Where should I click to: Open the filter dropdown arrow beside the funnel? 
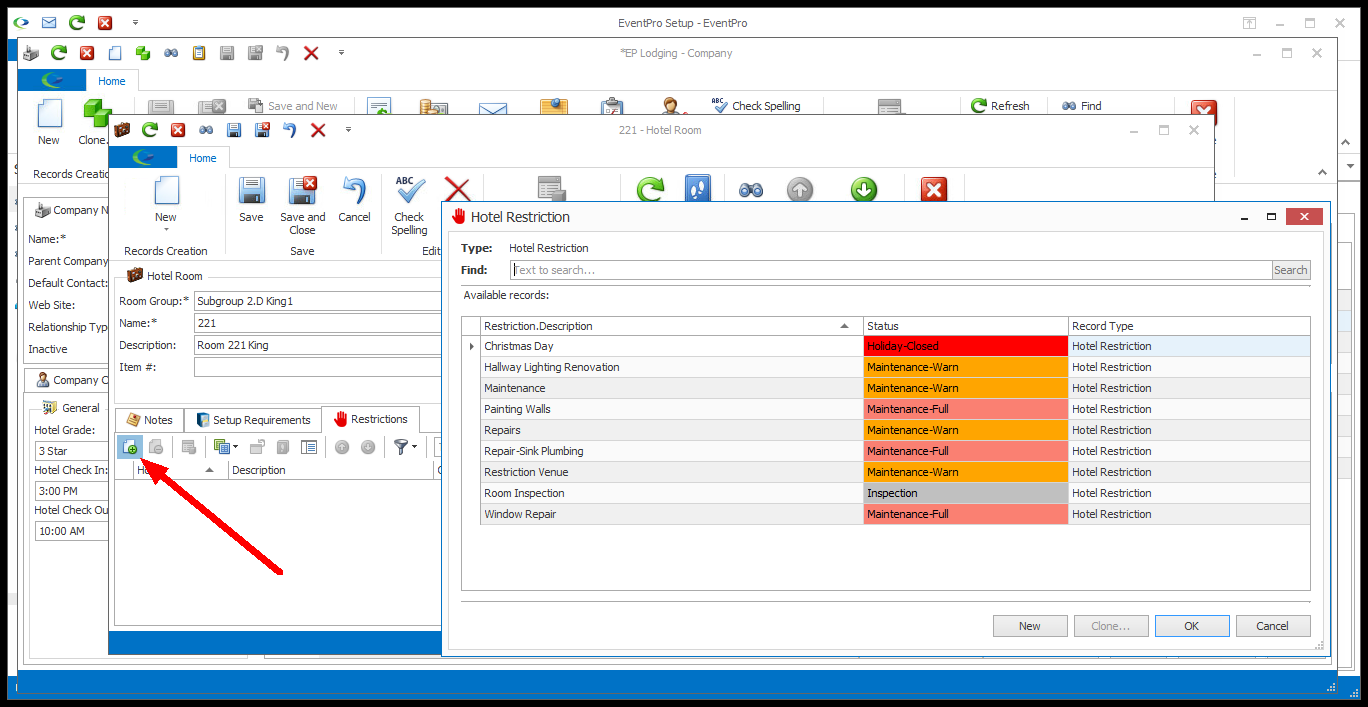tap(415, 447)
